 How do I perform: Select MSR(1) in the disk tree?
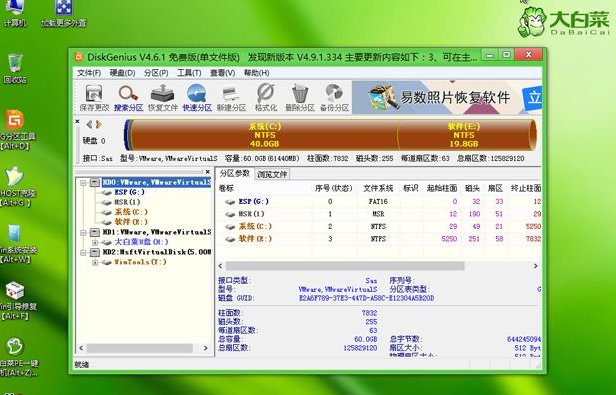click(127, 202)
